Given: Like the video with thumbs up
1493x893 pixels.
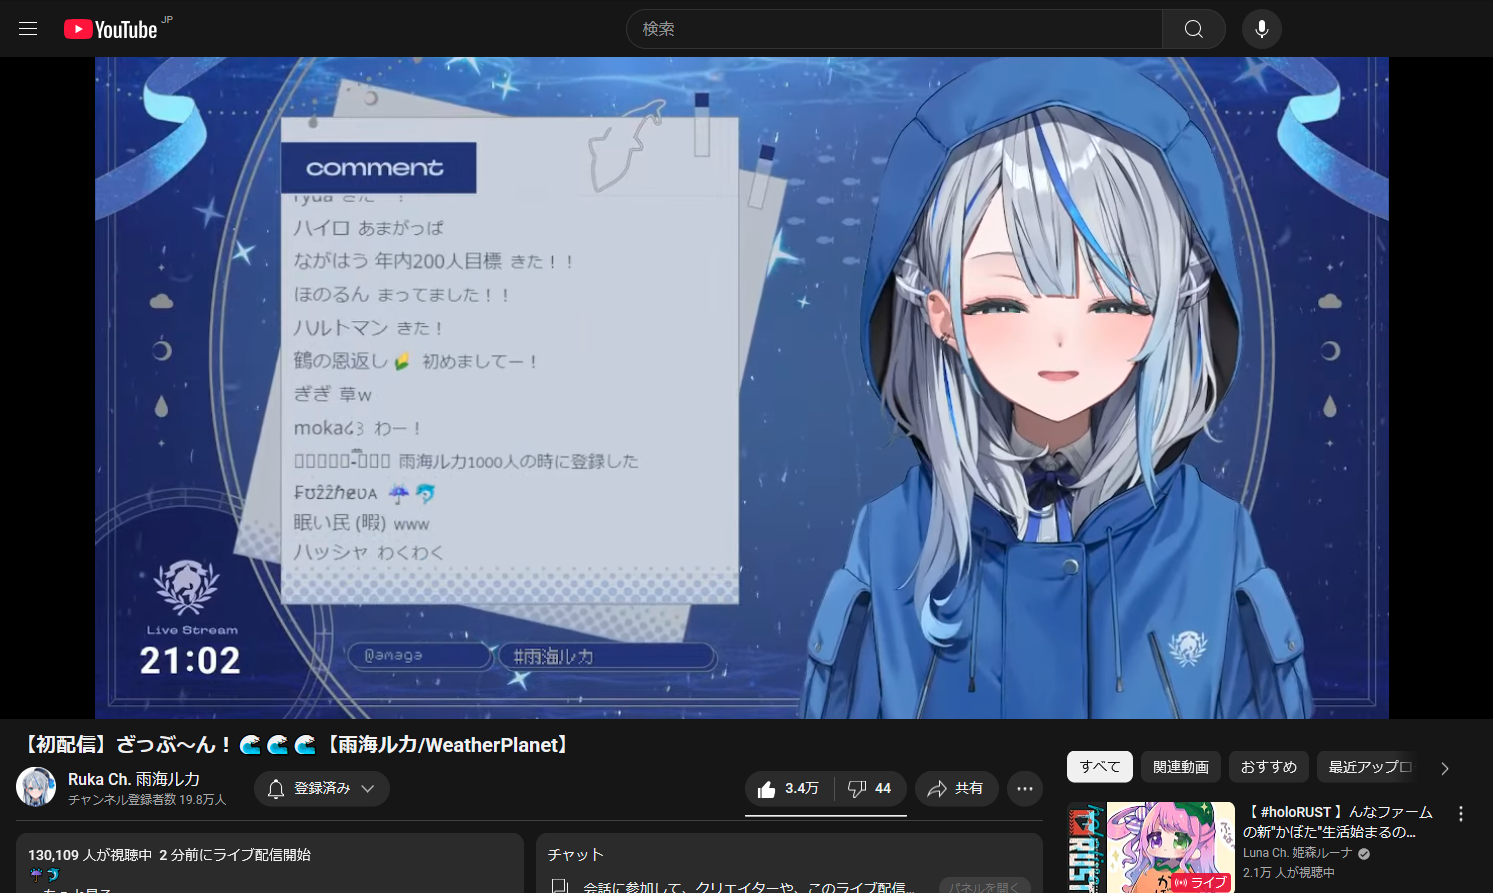Looking at the screenshot, I should tap(789, 789).
